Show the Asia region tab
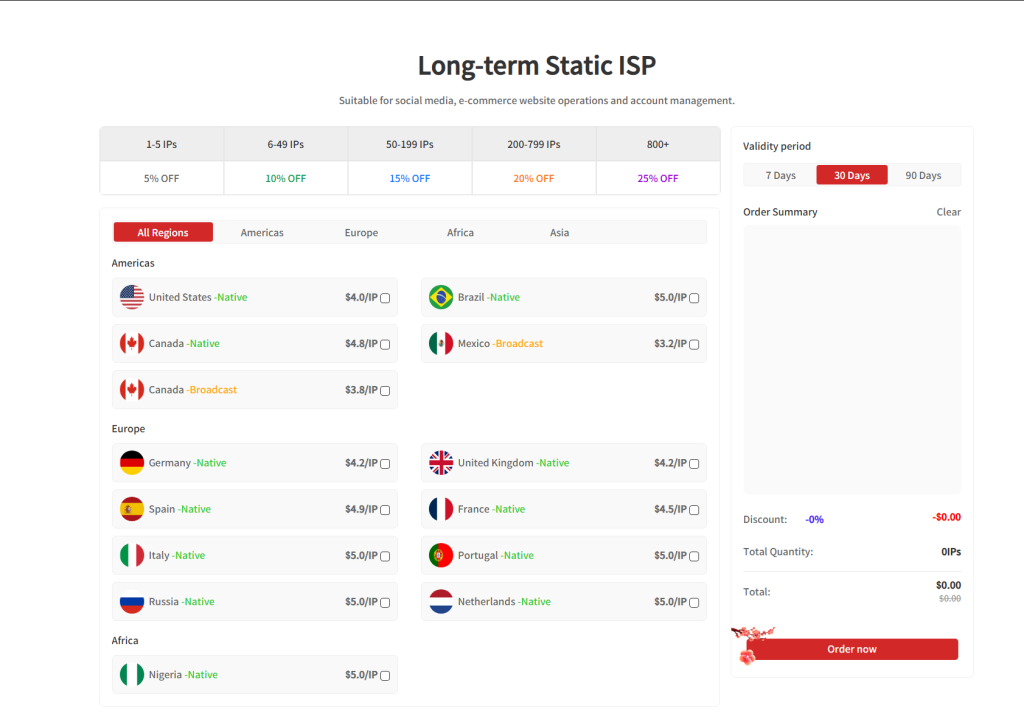The height and width of the screenshot is (719, 1024). point(559,232)
